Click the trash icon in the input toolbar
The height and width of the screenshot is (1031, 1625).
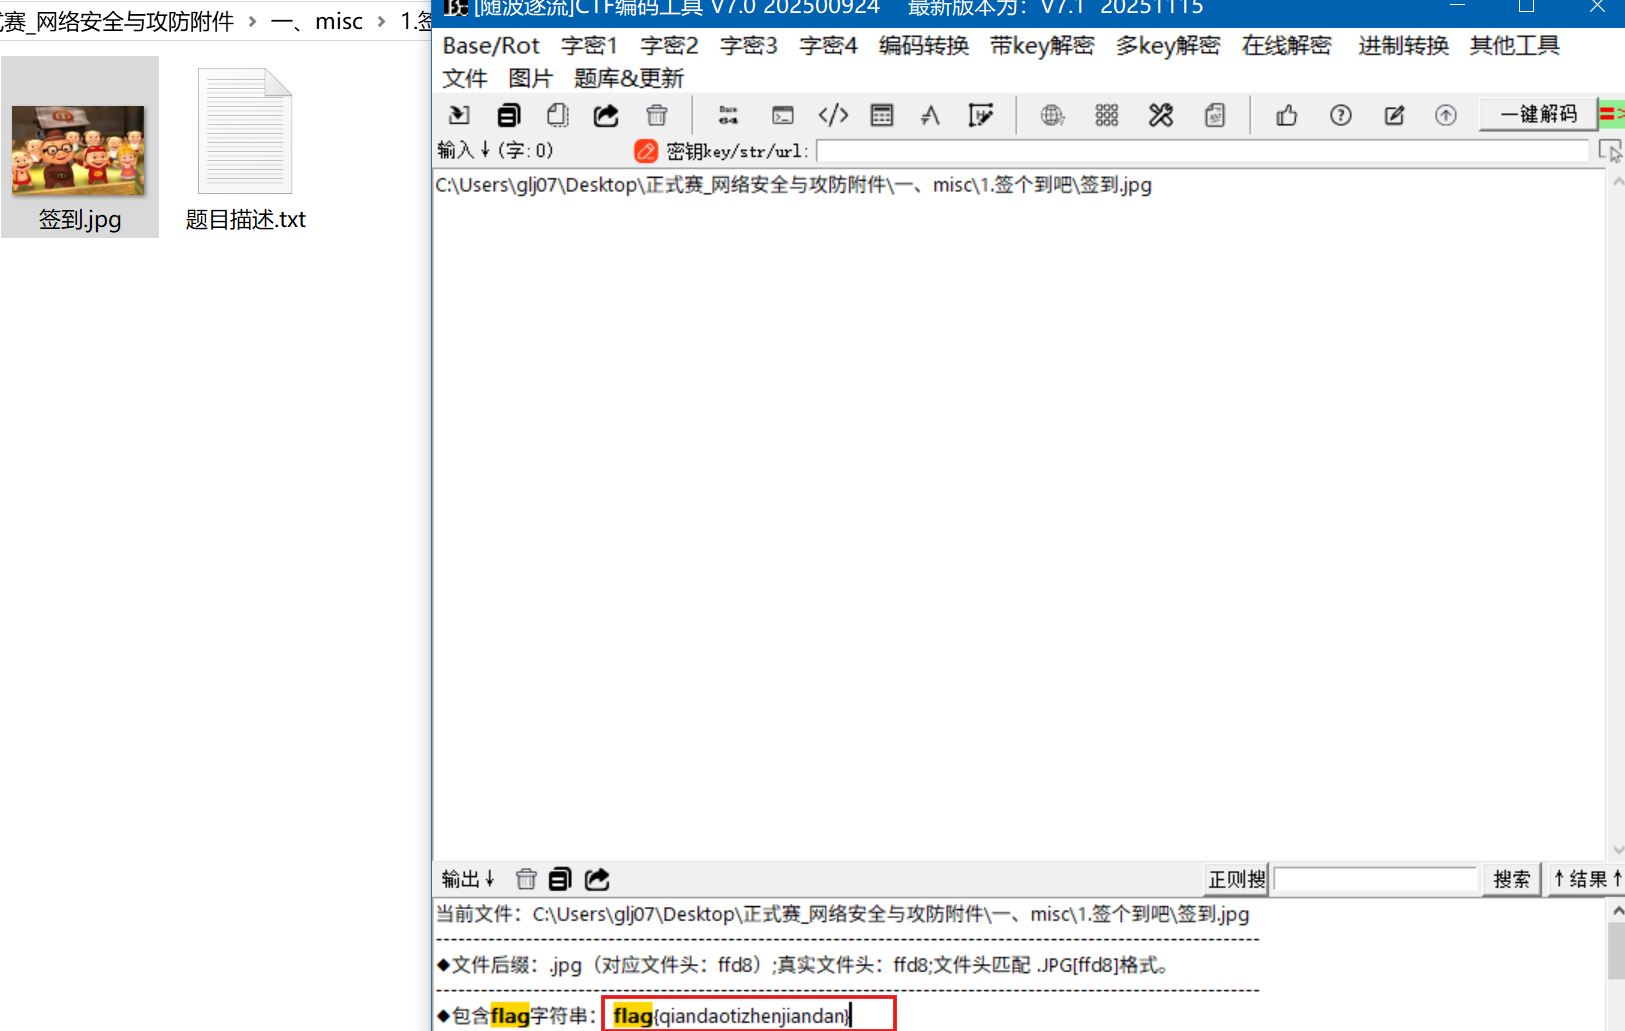pyautogui.click(x=656, y=115)
